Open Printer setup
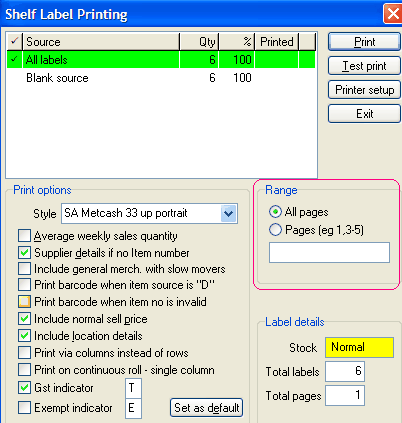Image resolution: width=402 pixels, height=423 pixels. pos(364,90)
